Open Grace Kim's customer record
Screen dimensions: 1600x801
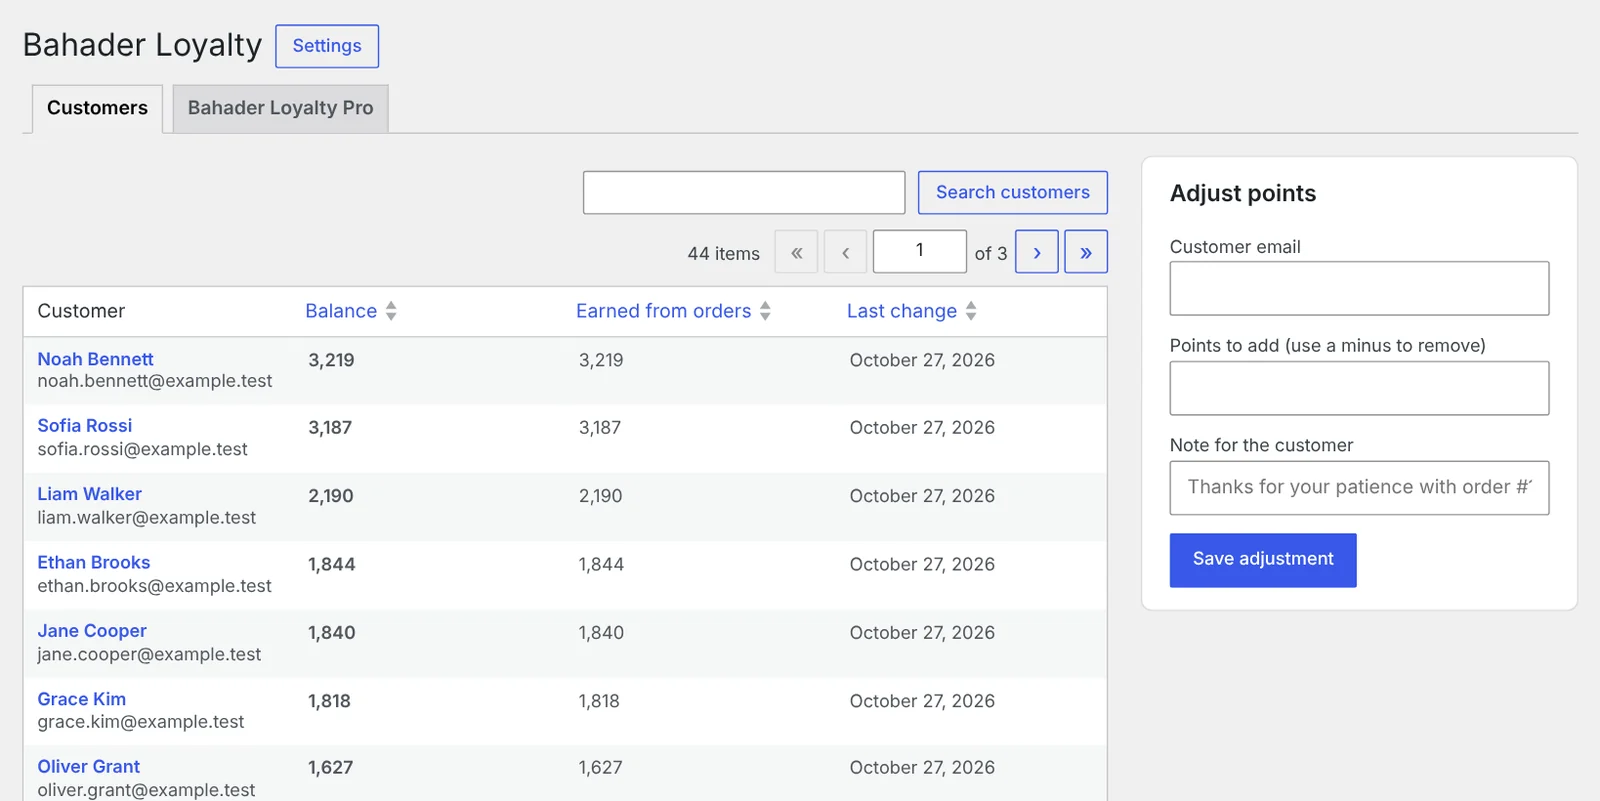click(82, 699)
